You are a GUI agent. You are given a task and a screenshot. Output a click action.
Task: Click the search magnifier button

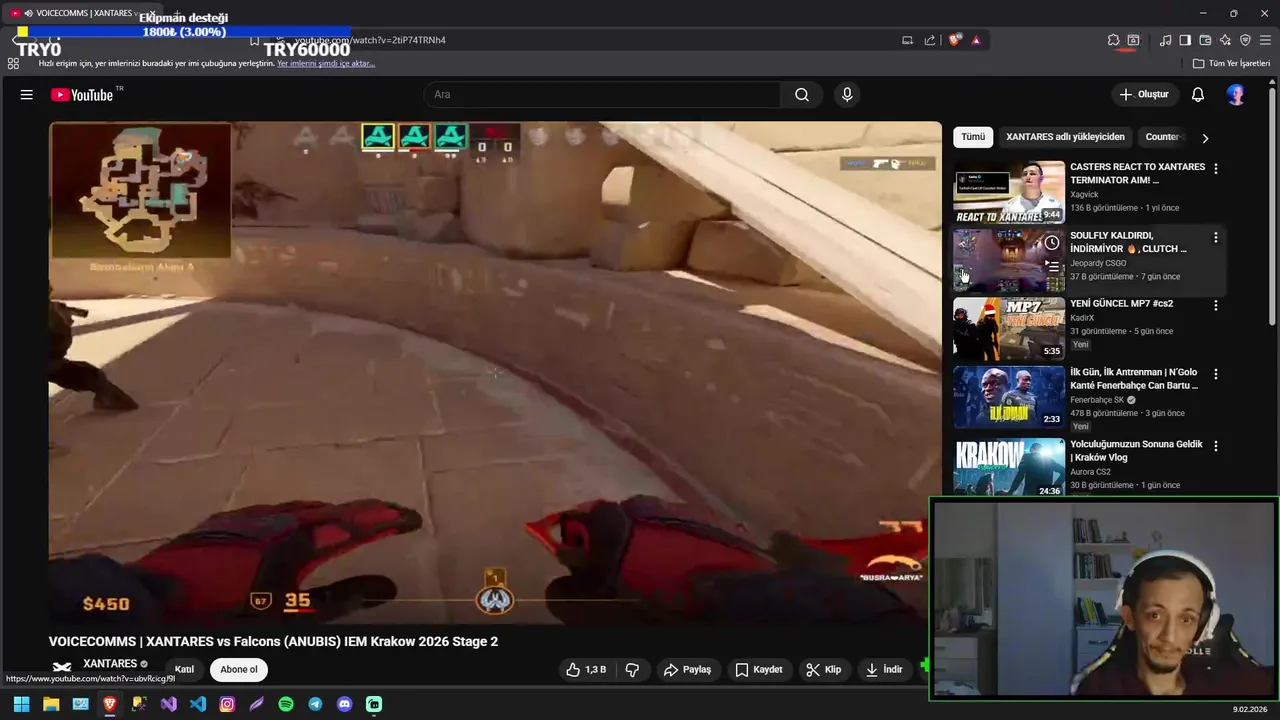click(x=802, y=95)
